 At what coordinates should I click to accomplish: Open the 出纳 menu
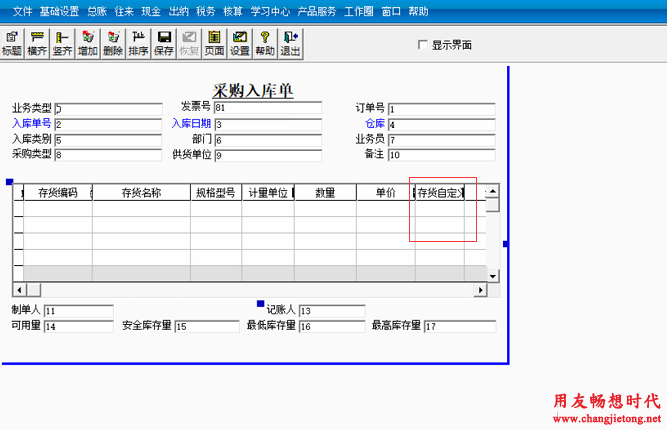click(x=178, y=11)
